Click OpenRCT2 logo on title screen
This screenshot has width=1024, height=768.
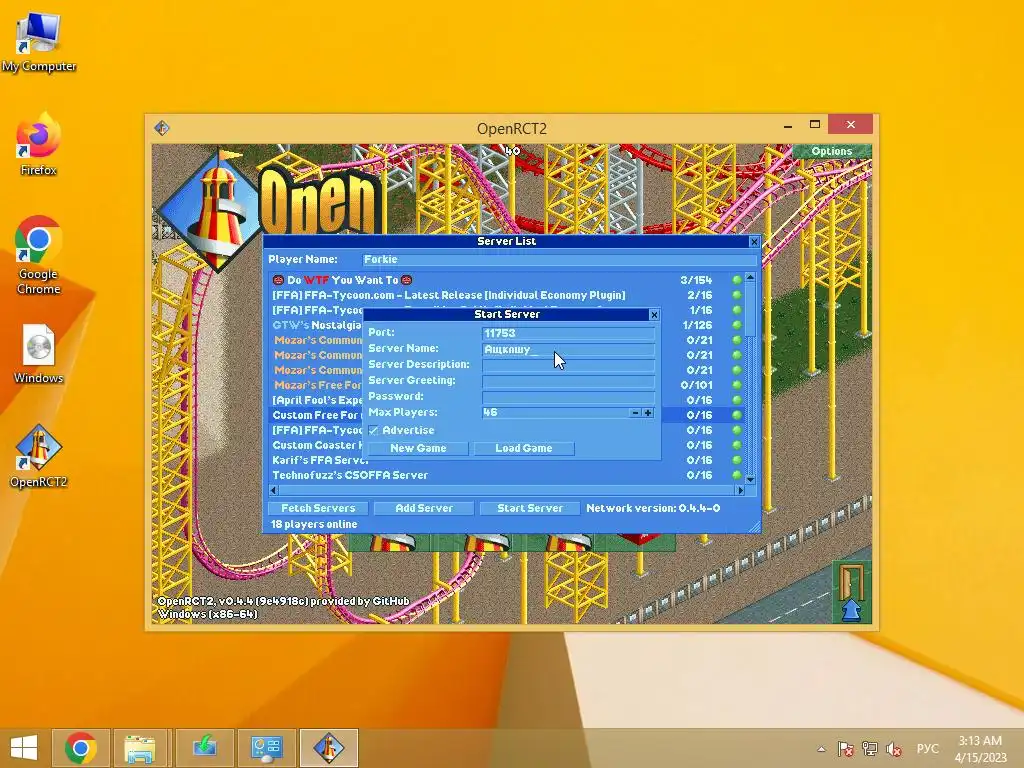(269, 208)
